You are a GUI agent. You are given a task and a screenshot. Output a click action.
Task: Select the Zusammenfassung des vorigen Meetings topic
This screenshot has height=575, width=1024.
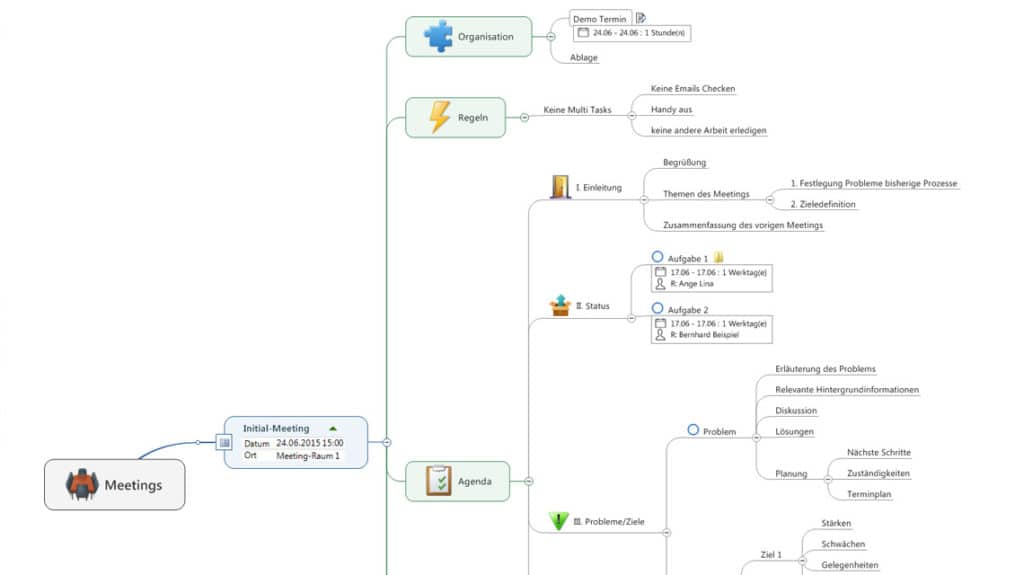coord(743,225)
